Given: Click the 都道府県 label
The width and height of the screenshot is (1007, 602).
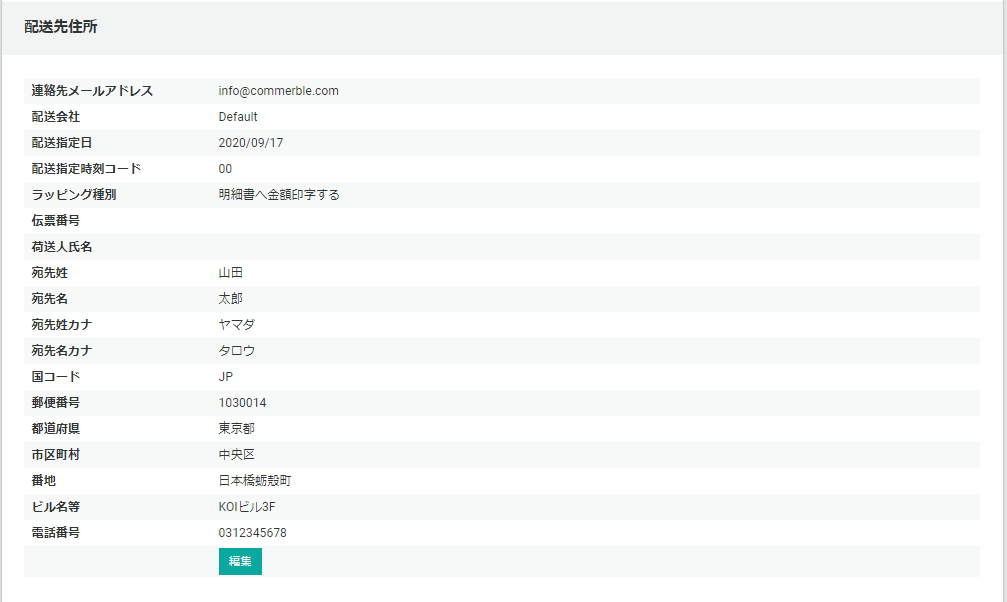Looking at the screenshot, I should tap(56, 429).
